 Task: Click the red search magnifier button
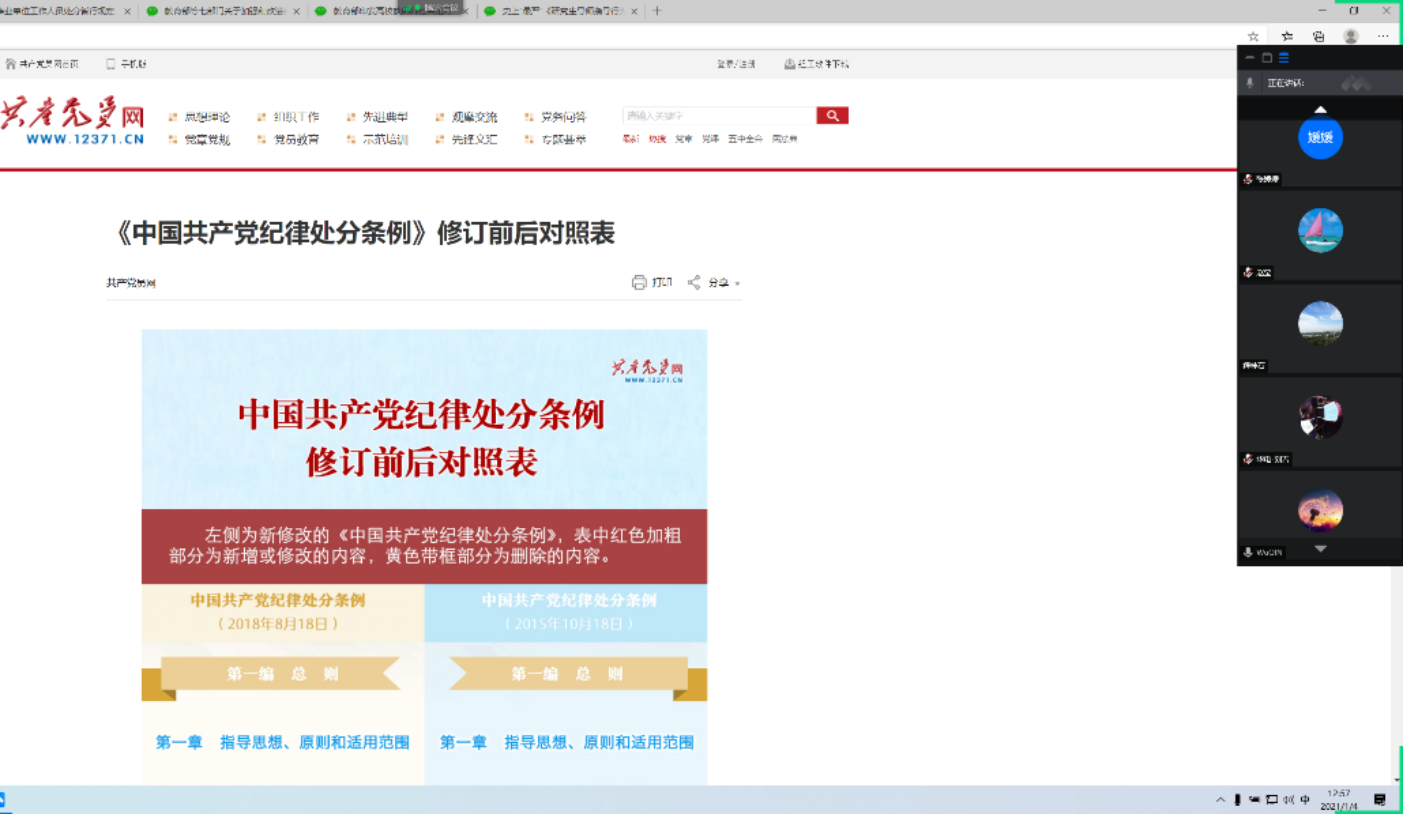coord(832,116)
